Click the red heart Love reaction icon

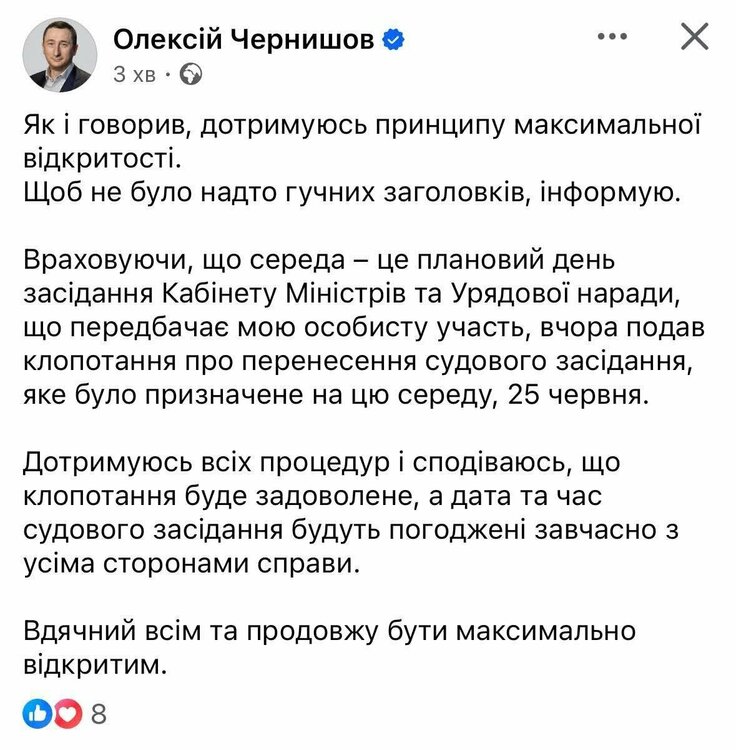coord(66,714)
